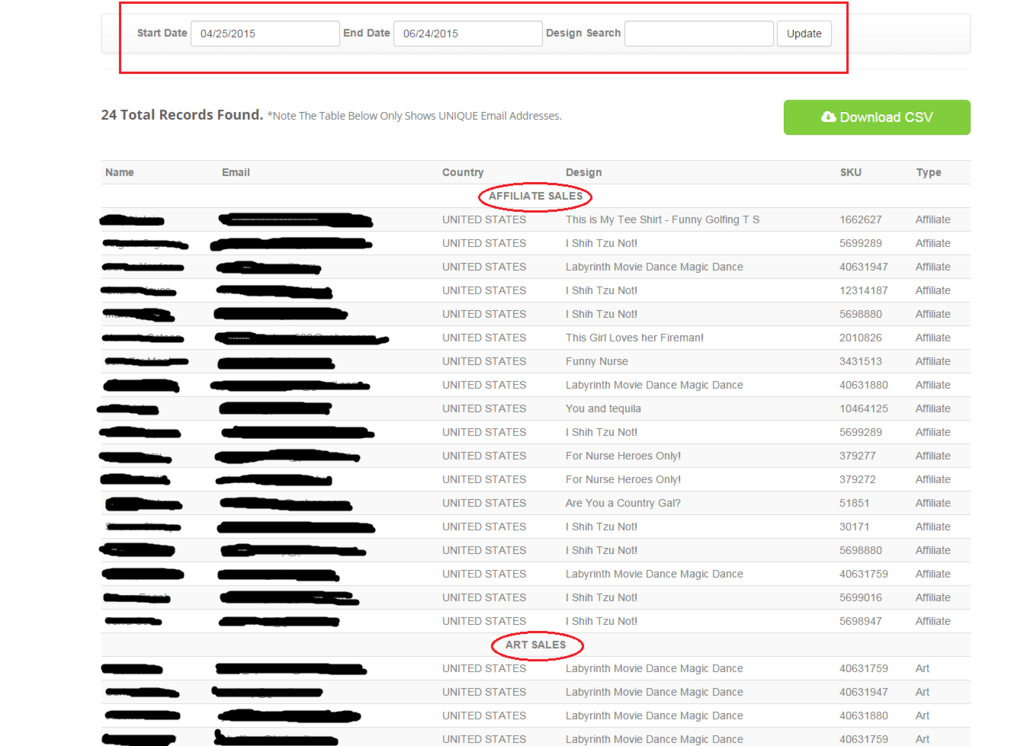This screenshot has height=746, width=1024.
Task: Click the Start Date input field
Action: pyautogui.click(x=265, y=34)
